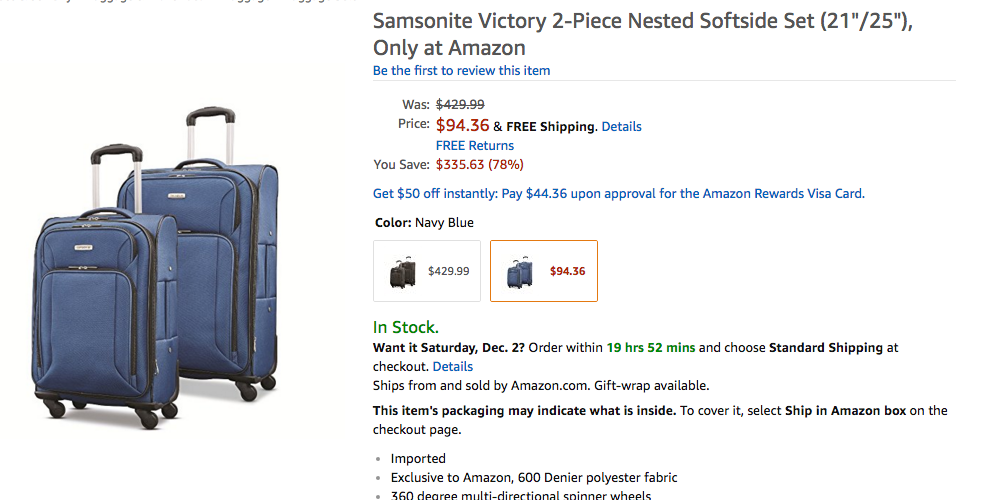Click the "19 hrs 52 mins" countdown text
Viewport: 996px width, 500px height.
[650, 348]
